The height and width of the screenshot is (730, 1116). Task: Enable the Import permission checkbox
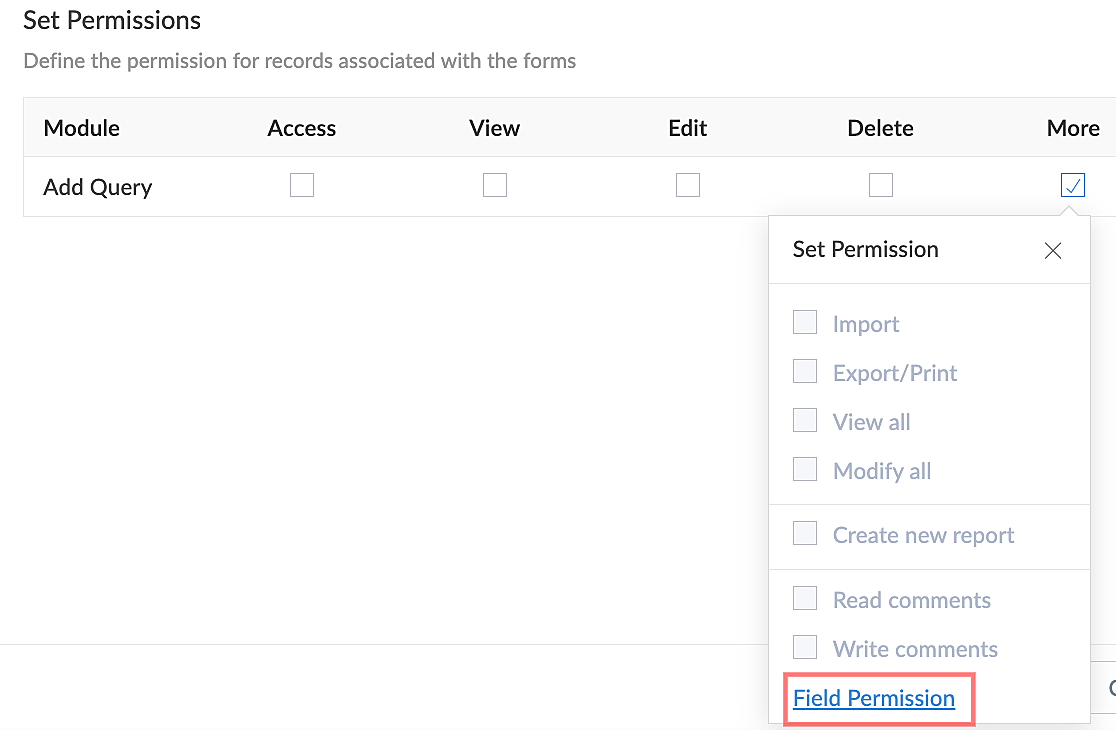[805, 322]
